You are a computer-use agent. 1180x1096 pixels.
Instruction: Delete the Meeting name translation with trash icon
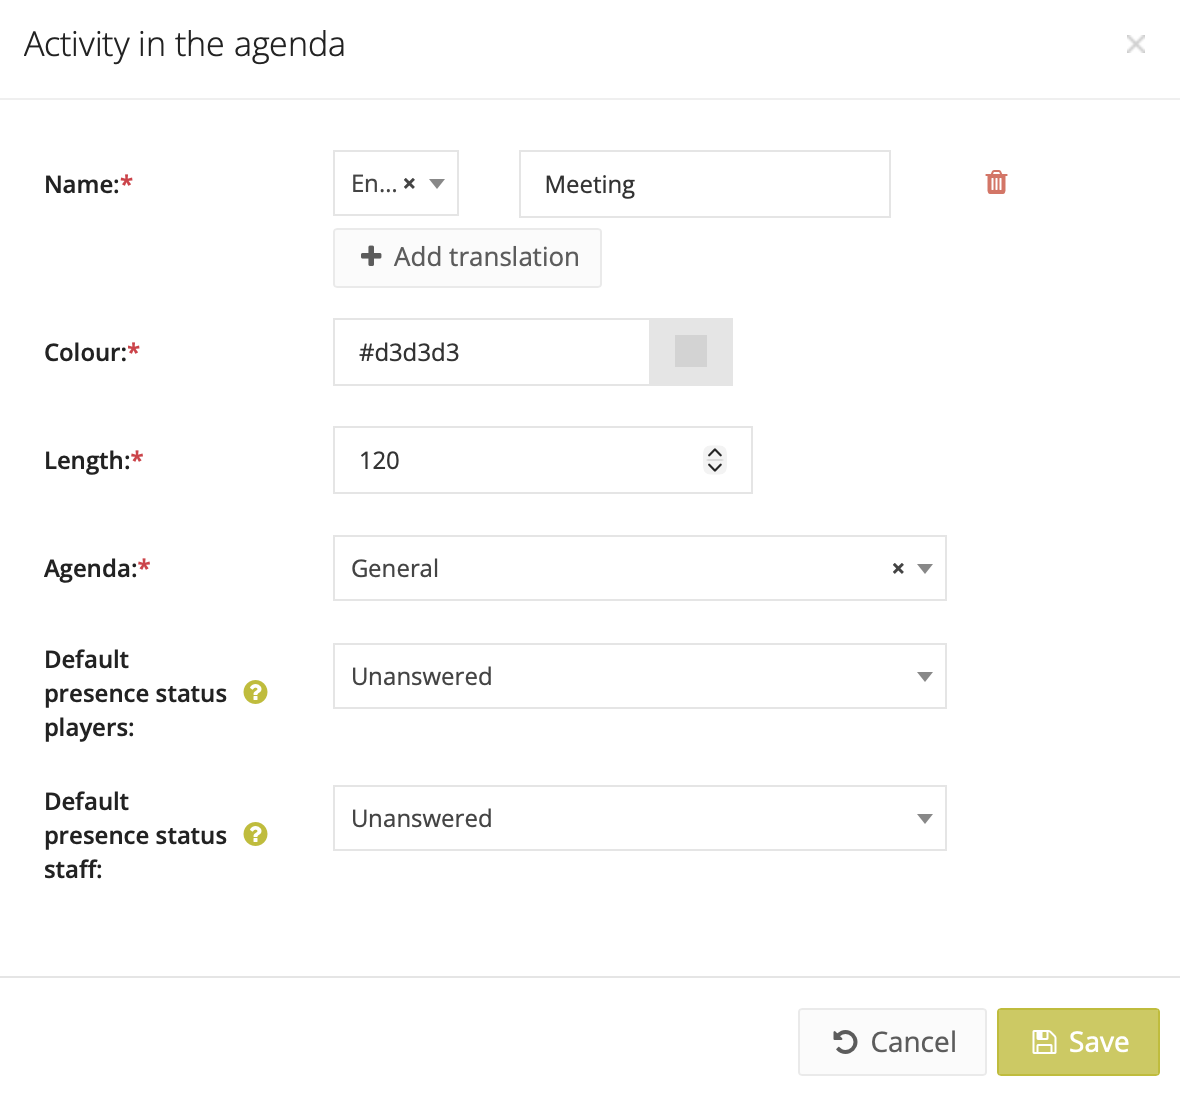996,182
